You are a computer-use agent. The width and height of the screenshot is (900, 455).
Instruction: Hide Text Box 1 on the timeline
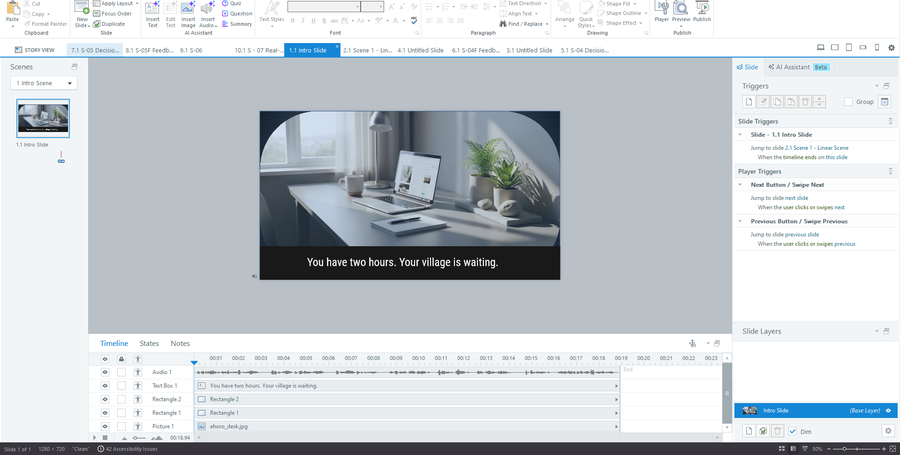tap(105, 386)
